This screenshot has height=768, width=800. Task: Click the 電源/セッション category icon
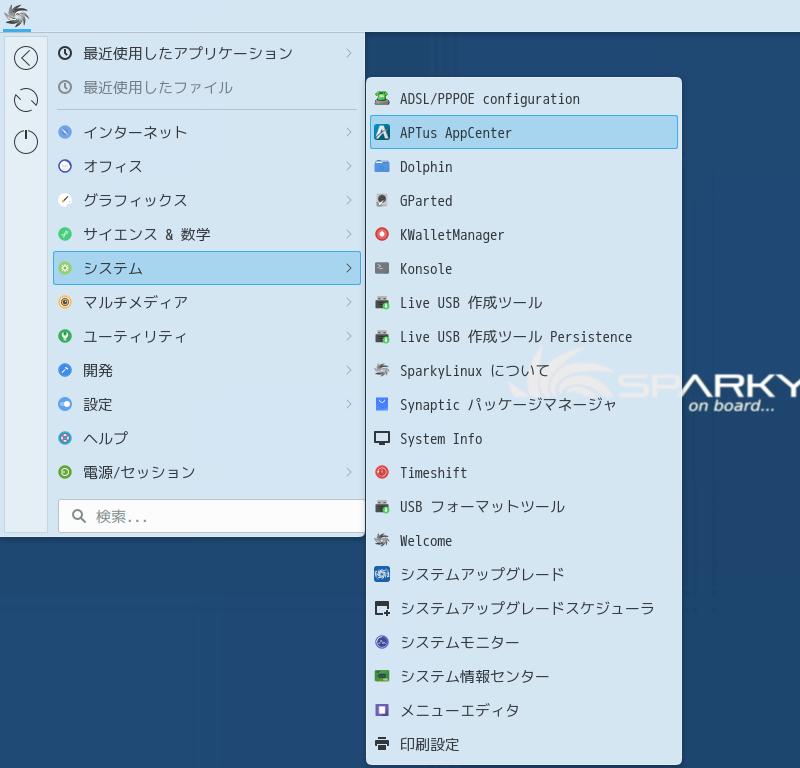65,472
